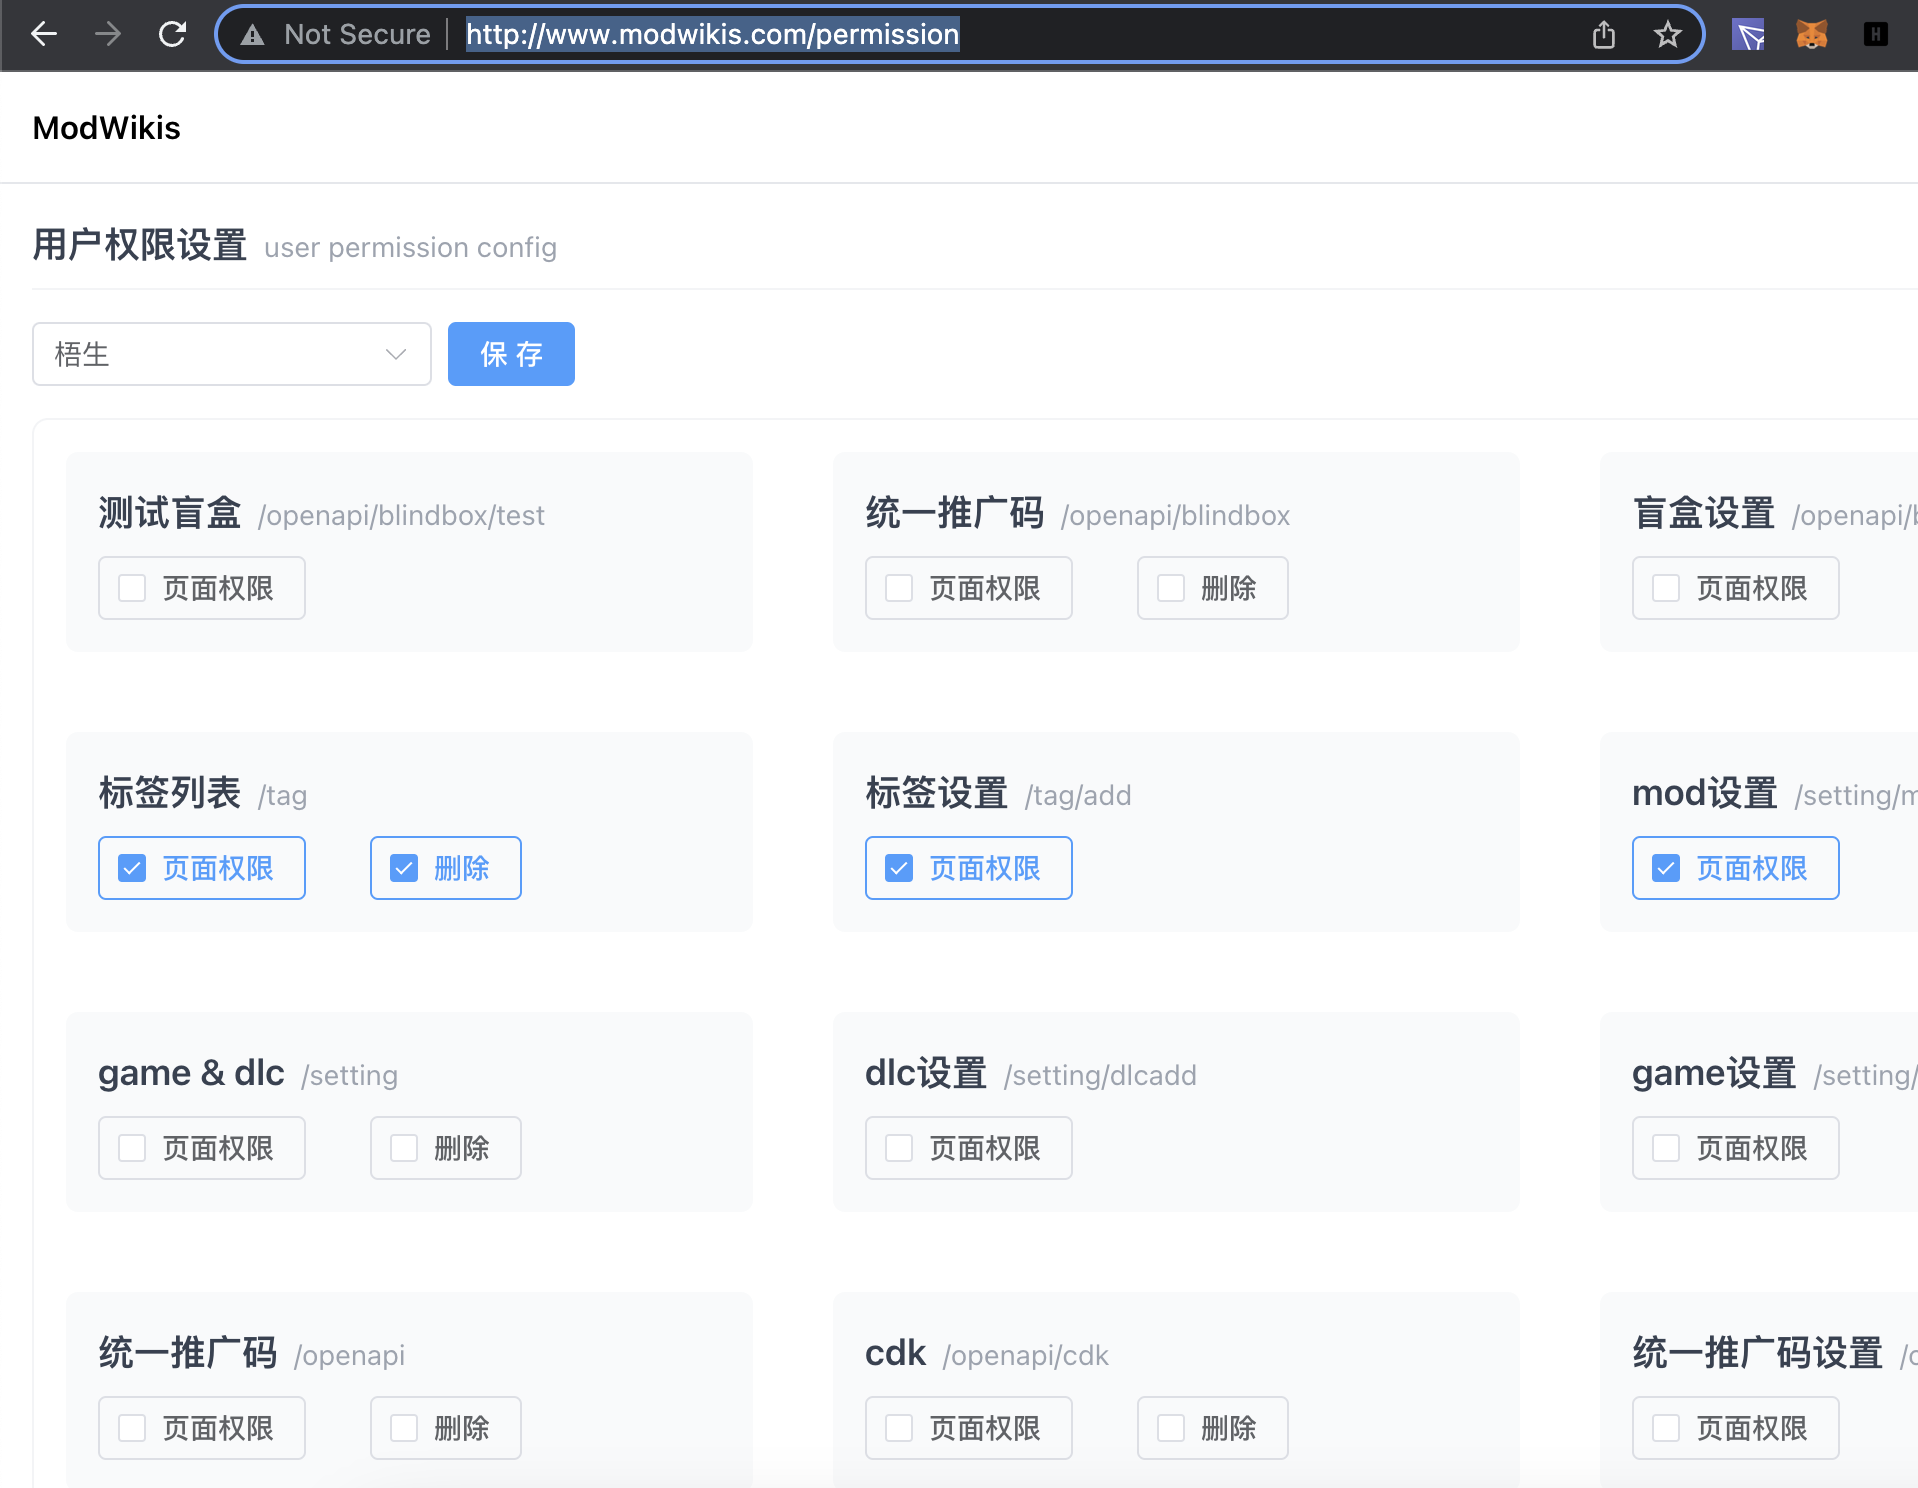This screenshot has height=1488, width=1918.
Task: Reload the page with refresh icon
Action: point(172,35)
